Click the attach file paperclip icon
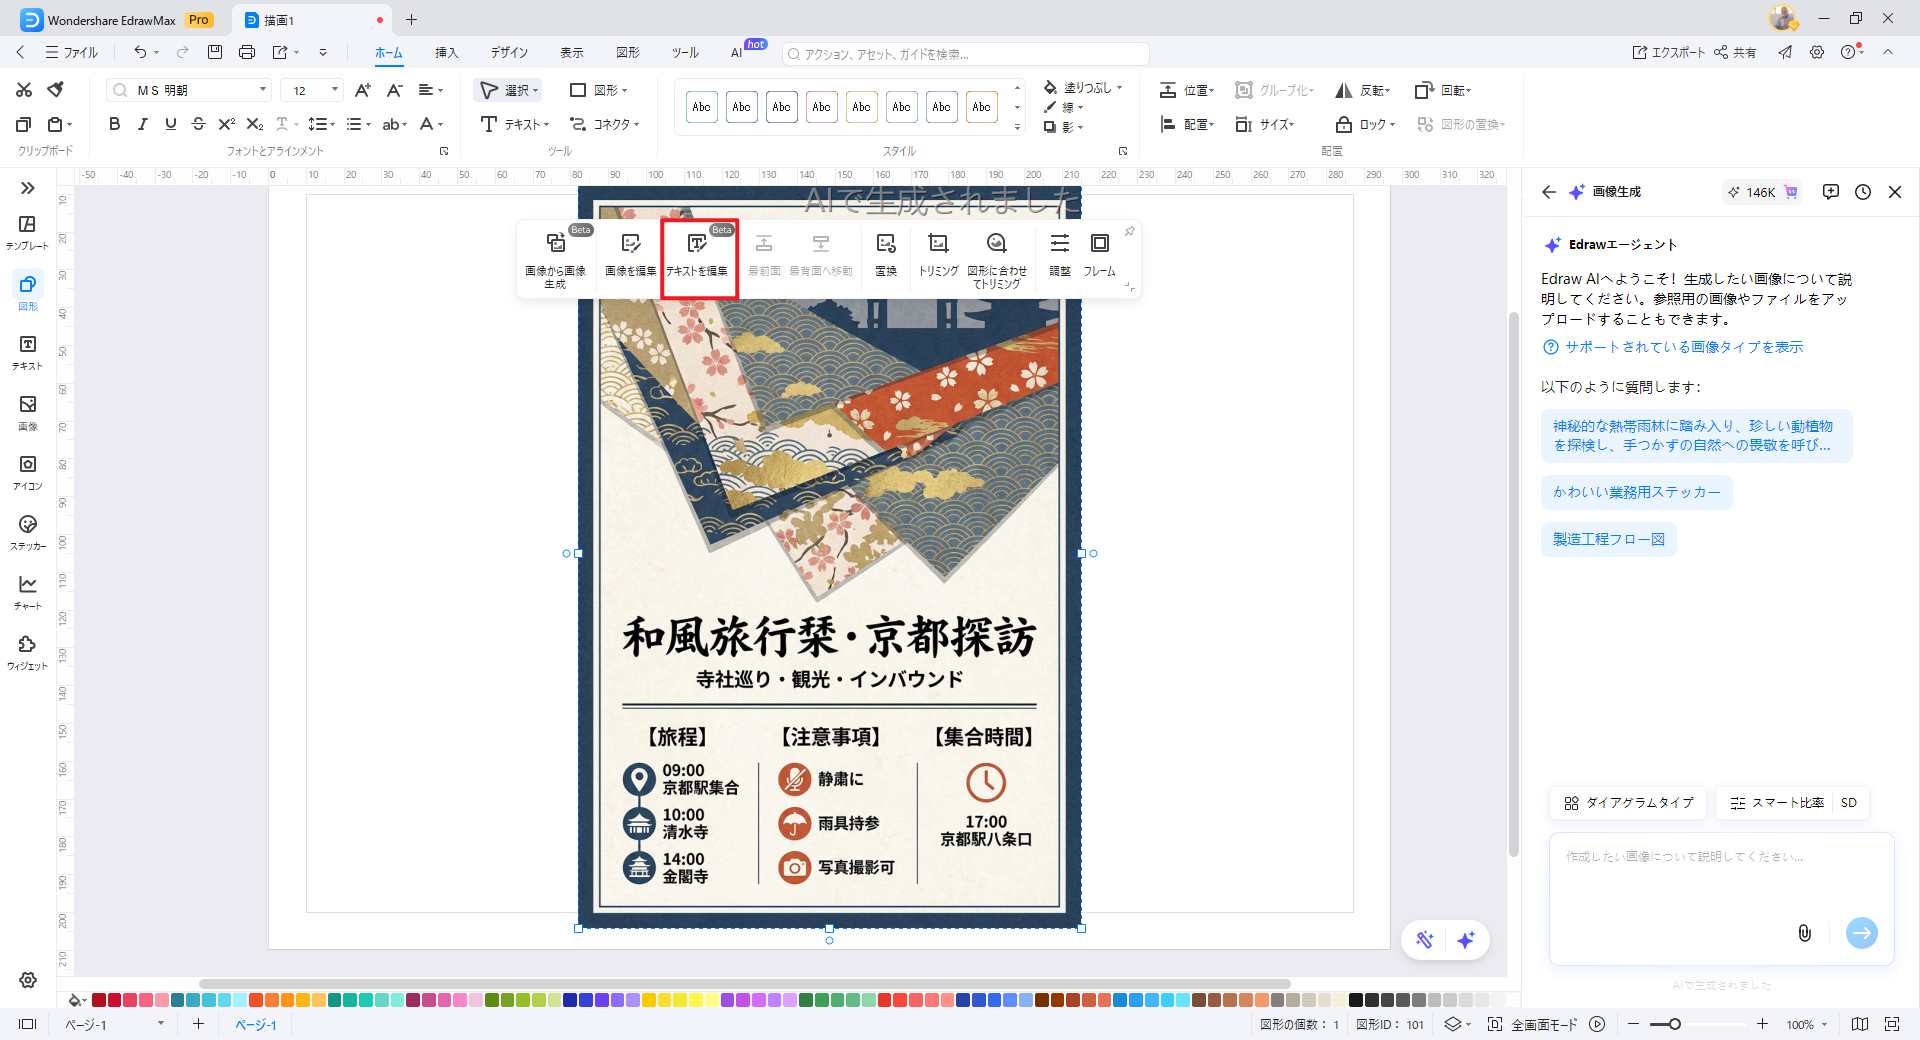The width and height of the screenshot is (1920, 1040). (x=1804, y=933)
